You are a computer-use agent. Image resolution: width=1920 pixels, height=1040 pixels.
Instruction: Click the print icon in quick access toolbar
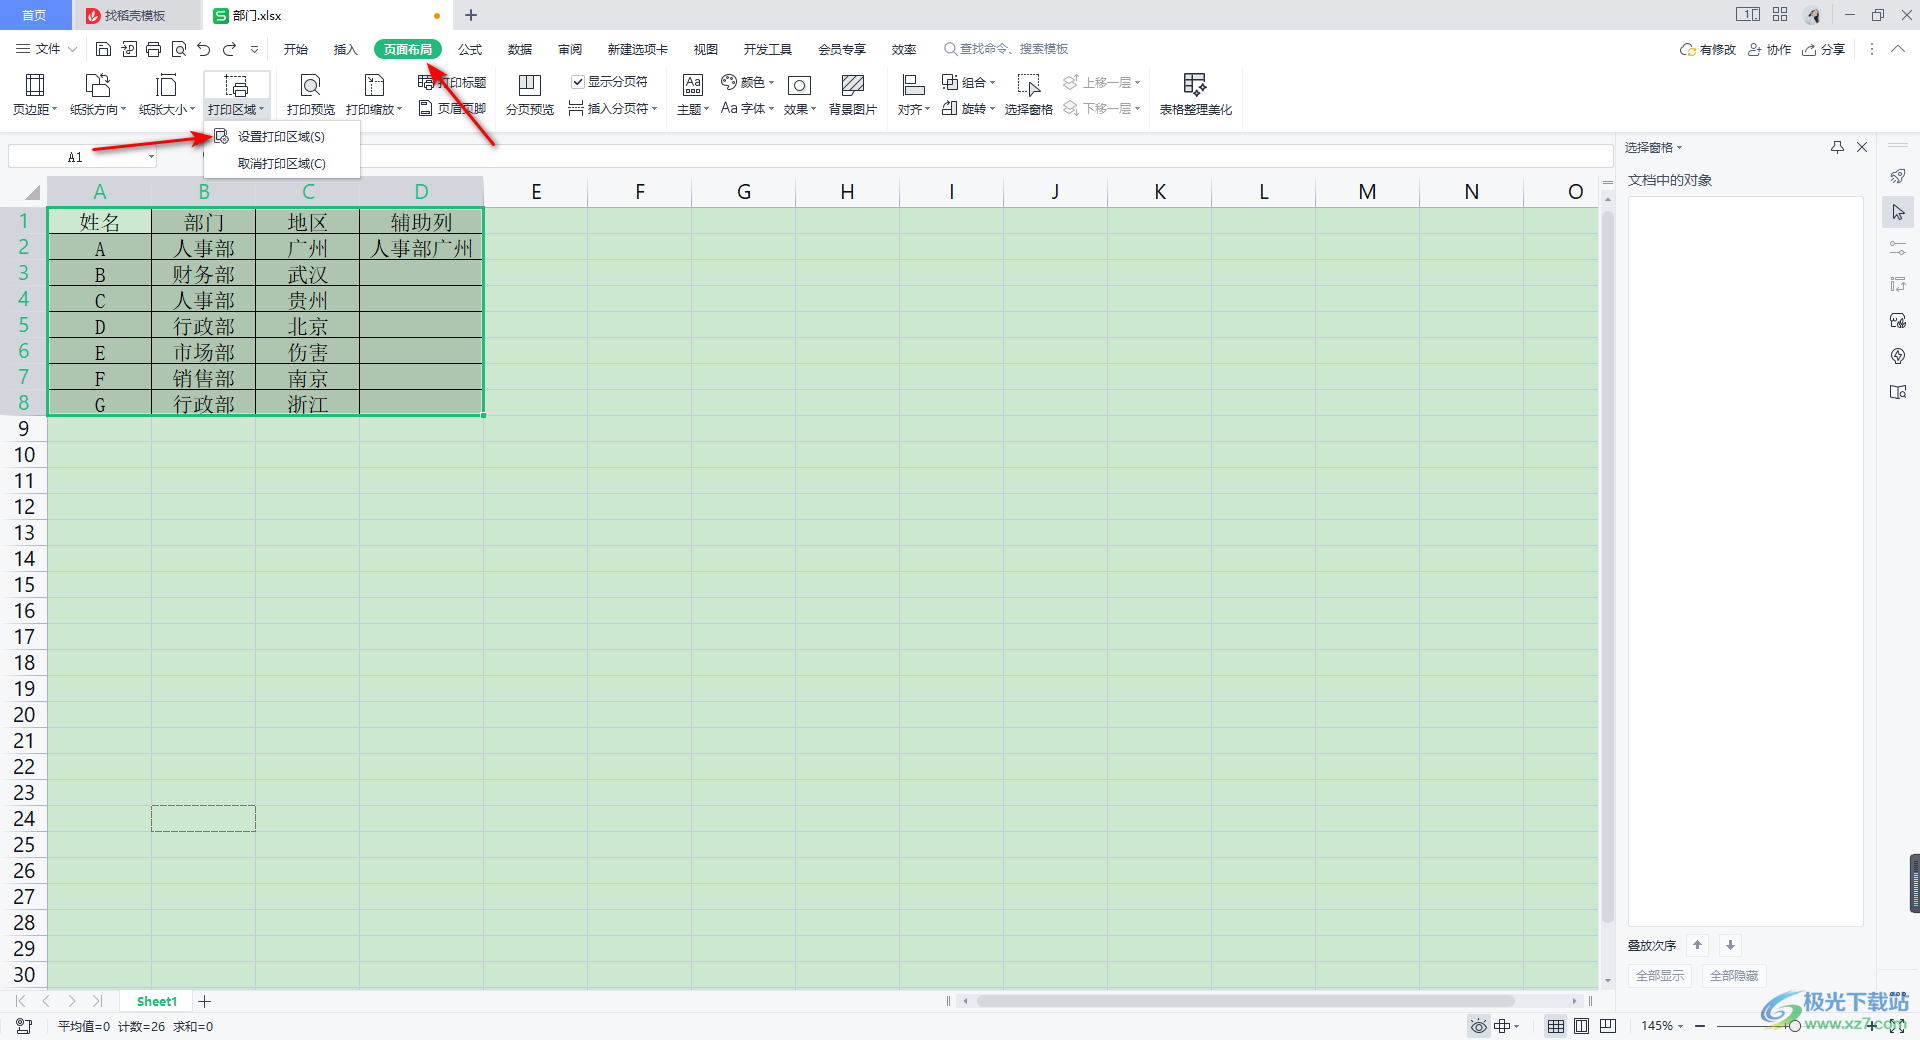tap(153, 49)
